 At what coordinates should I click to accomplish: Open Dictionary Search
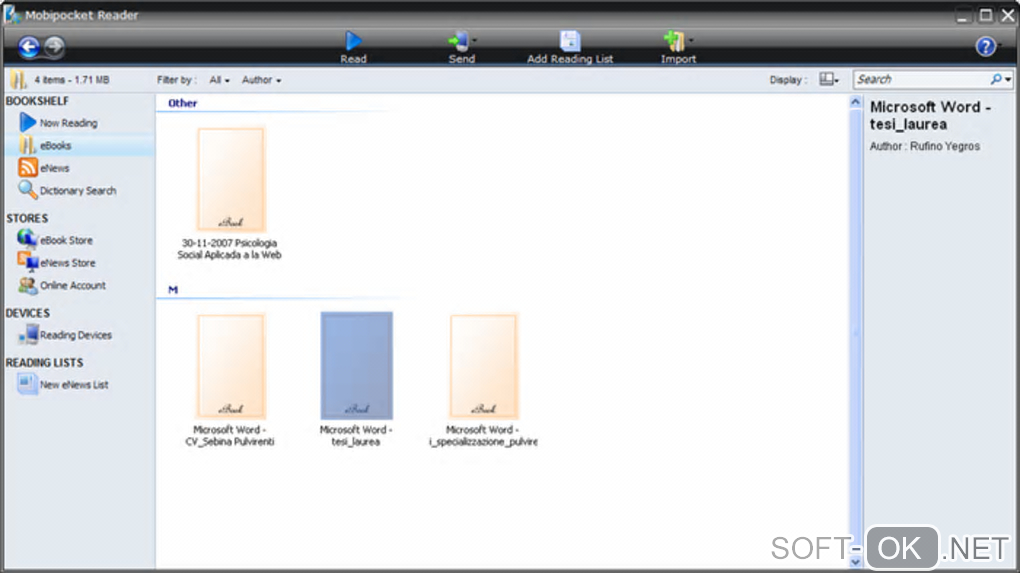click(x=68, y=191)
